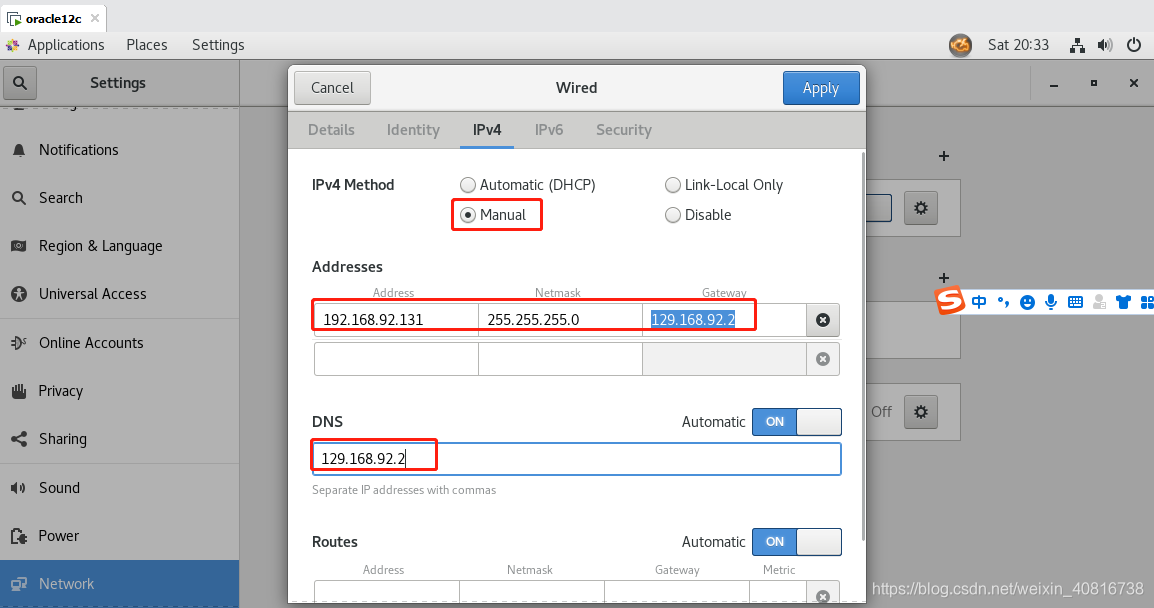Click the volume icon in top bar
This screenshot has height=608, width=1154.
(x=1105, y=46)
